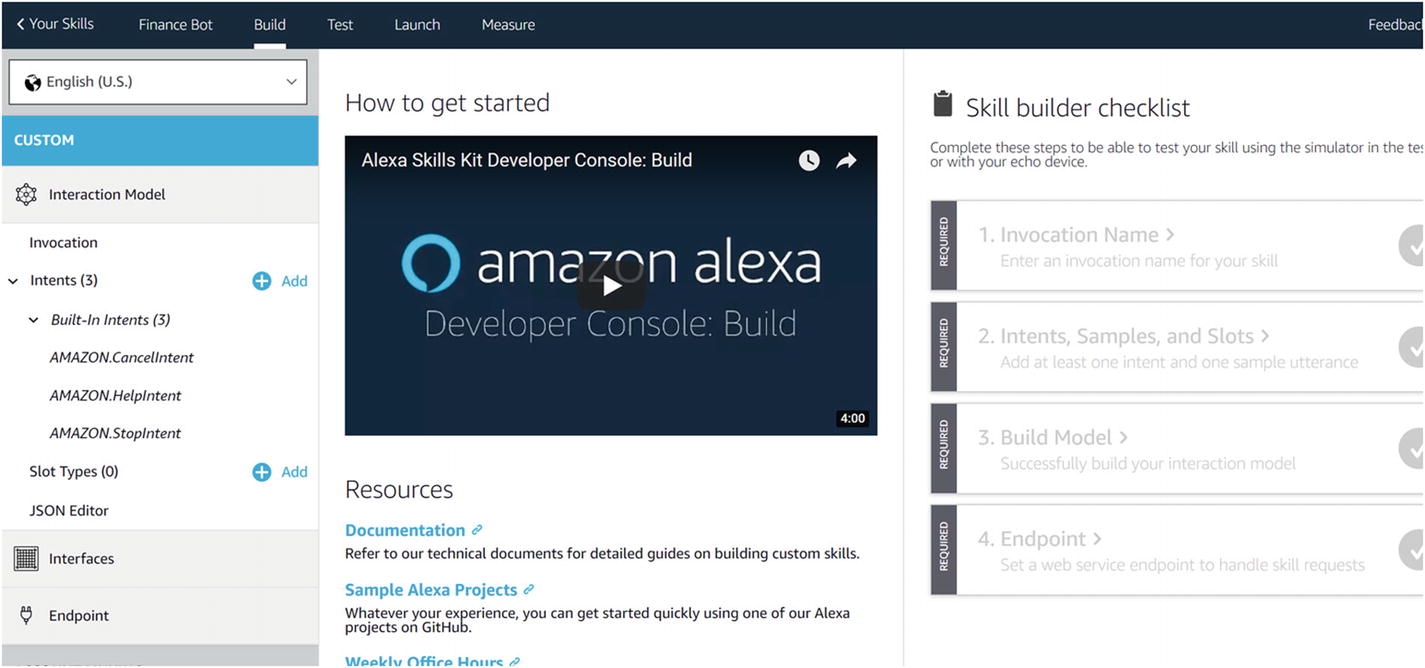Click 'Successfully build your interaction model' text
Image resolution: width=1425 pixels, height=668 pixels.
(x=1148, y=464)
